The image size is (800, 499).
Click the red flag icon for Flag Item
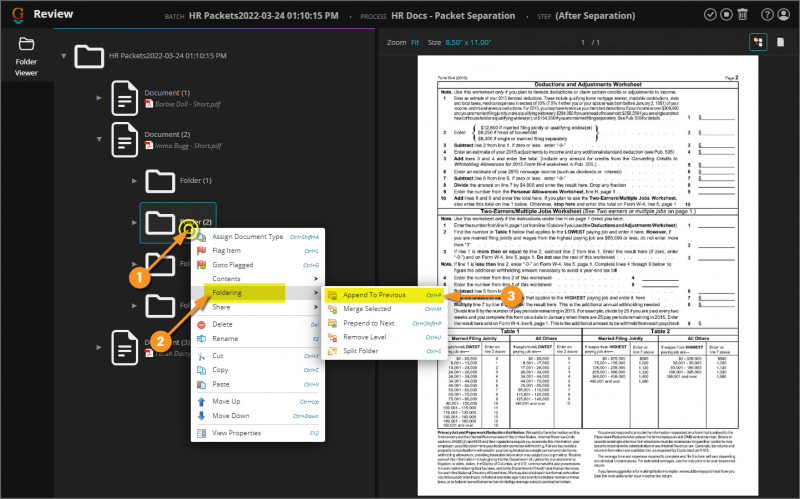(202, 251)
